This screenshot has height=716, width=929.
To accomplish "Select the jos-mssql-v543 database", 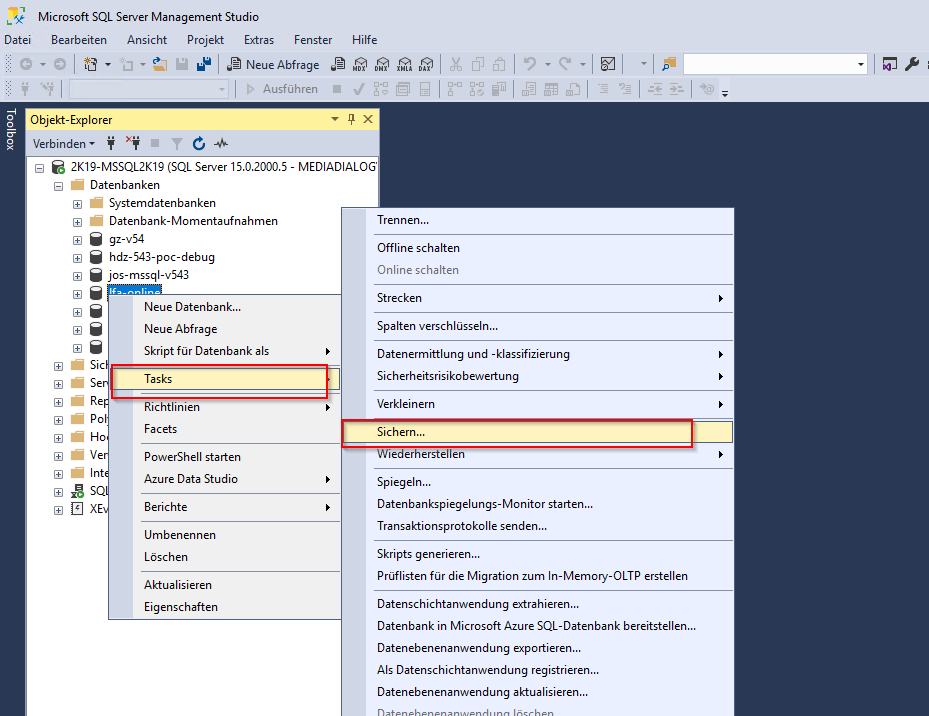I will click(149, 275).
